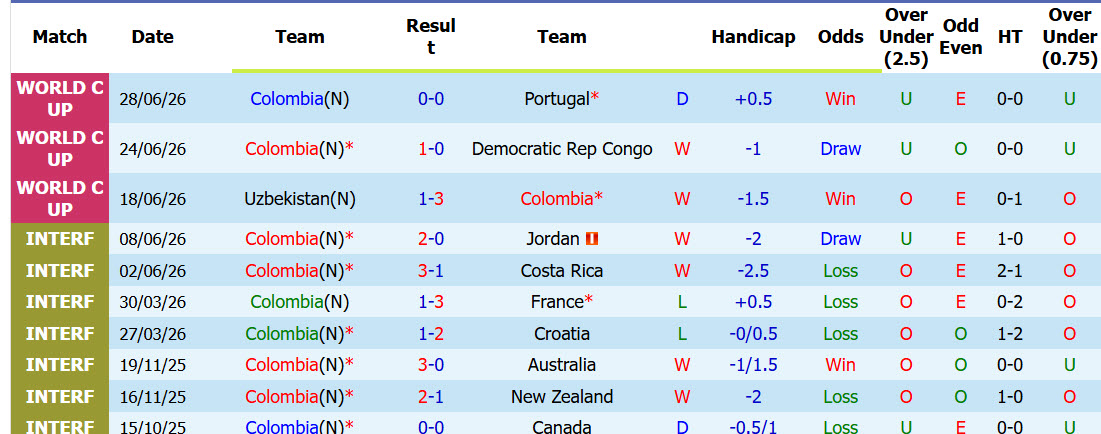Image resolution: width=1101 pixels, height=434 pixels.
Task: Open the Australia team link
Action: point(562,365)
